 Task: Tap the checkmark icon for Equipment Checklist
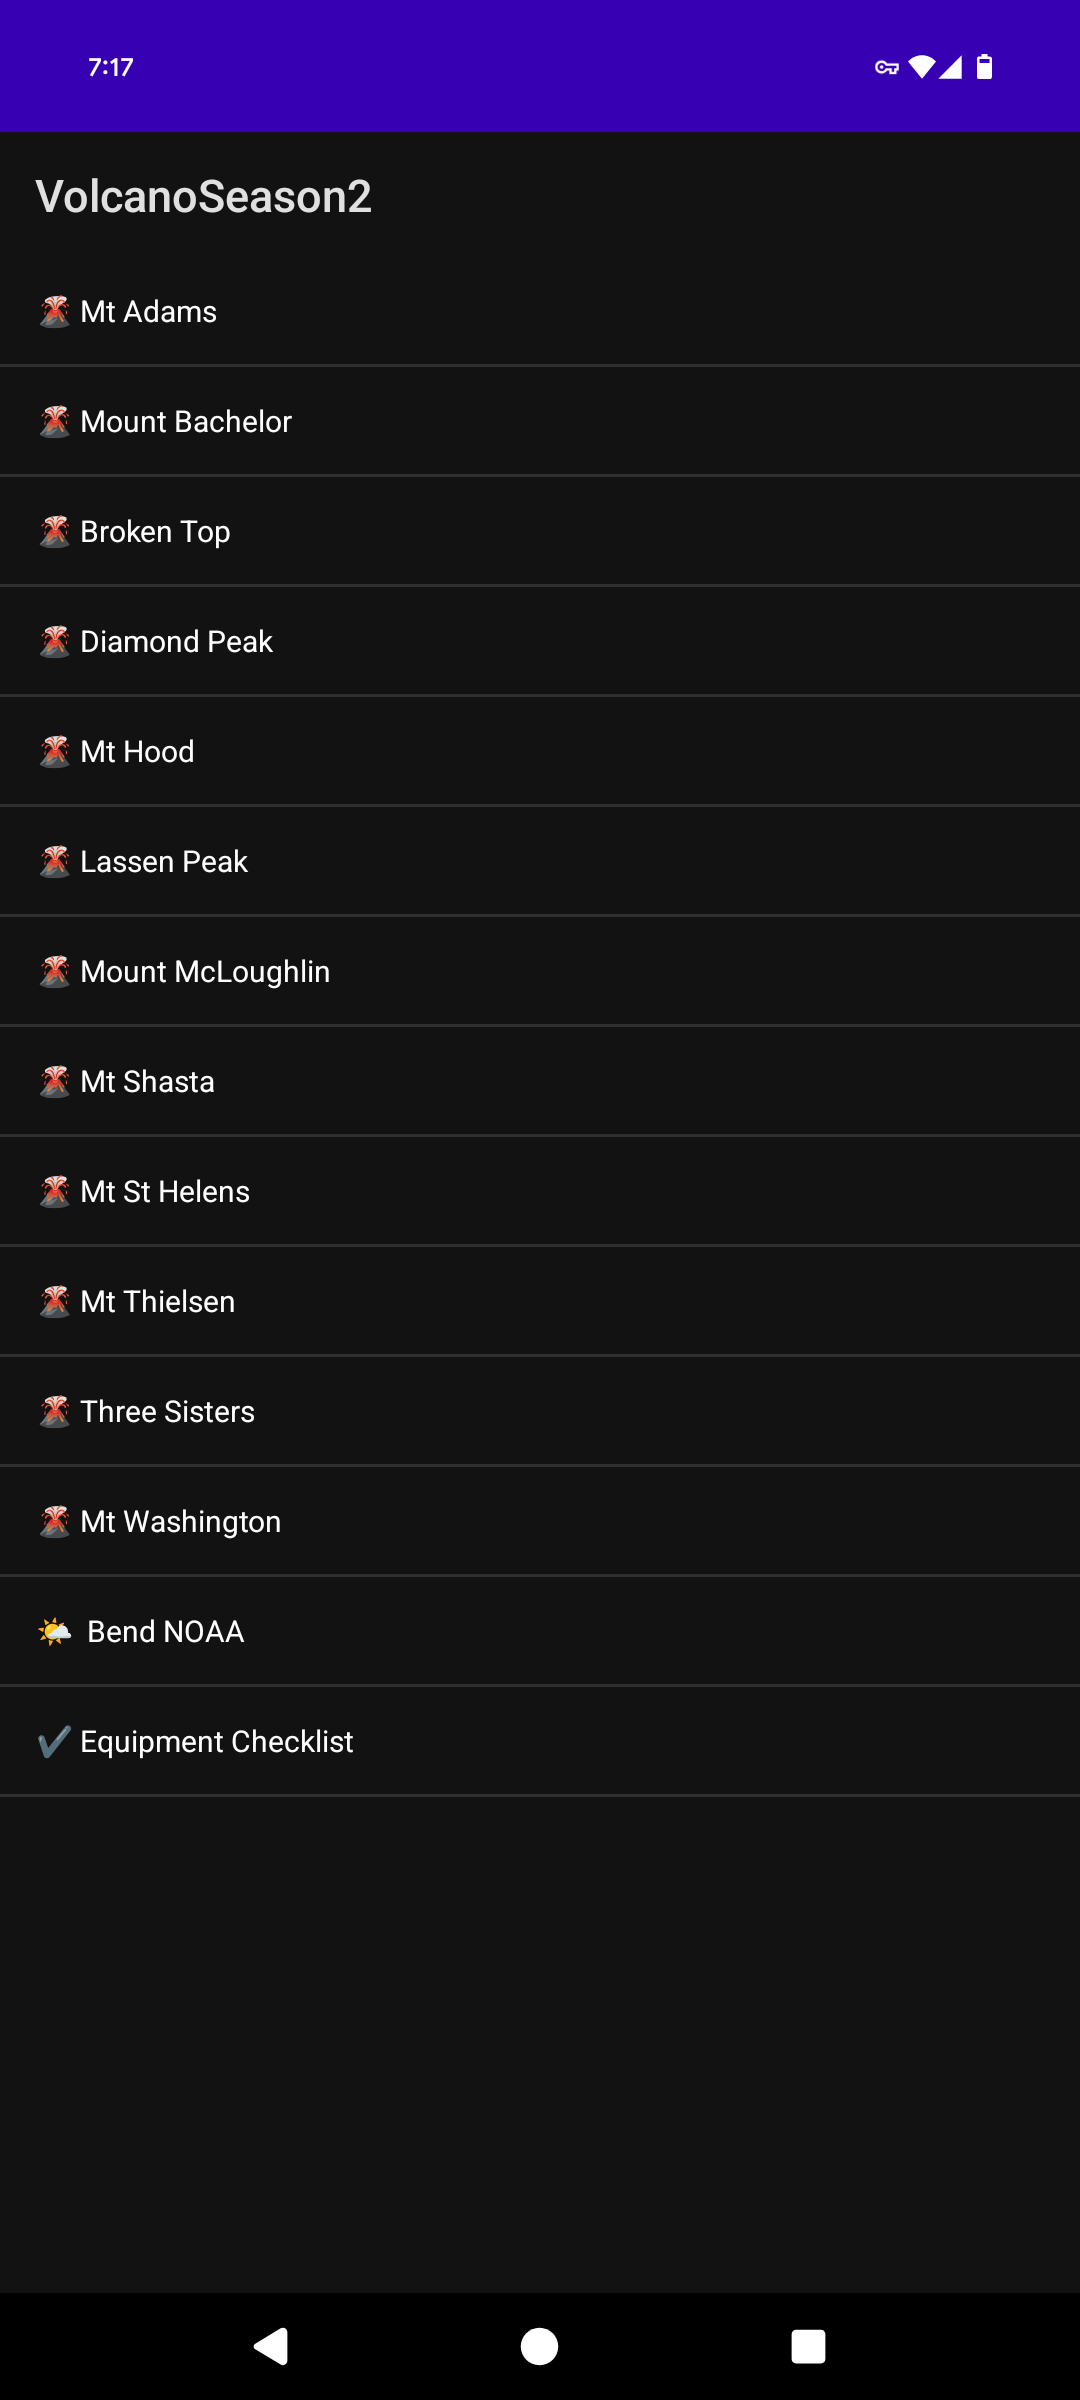[54, 1742]
